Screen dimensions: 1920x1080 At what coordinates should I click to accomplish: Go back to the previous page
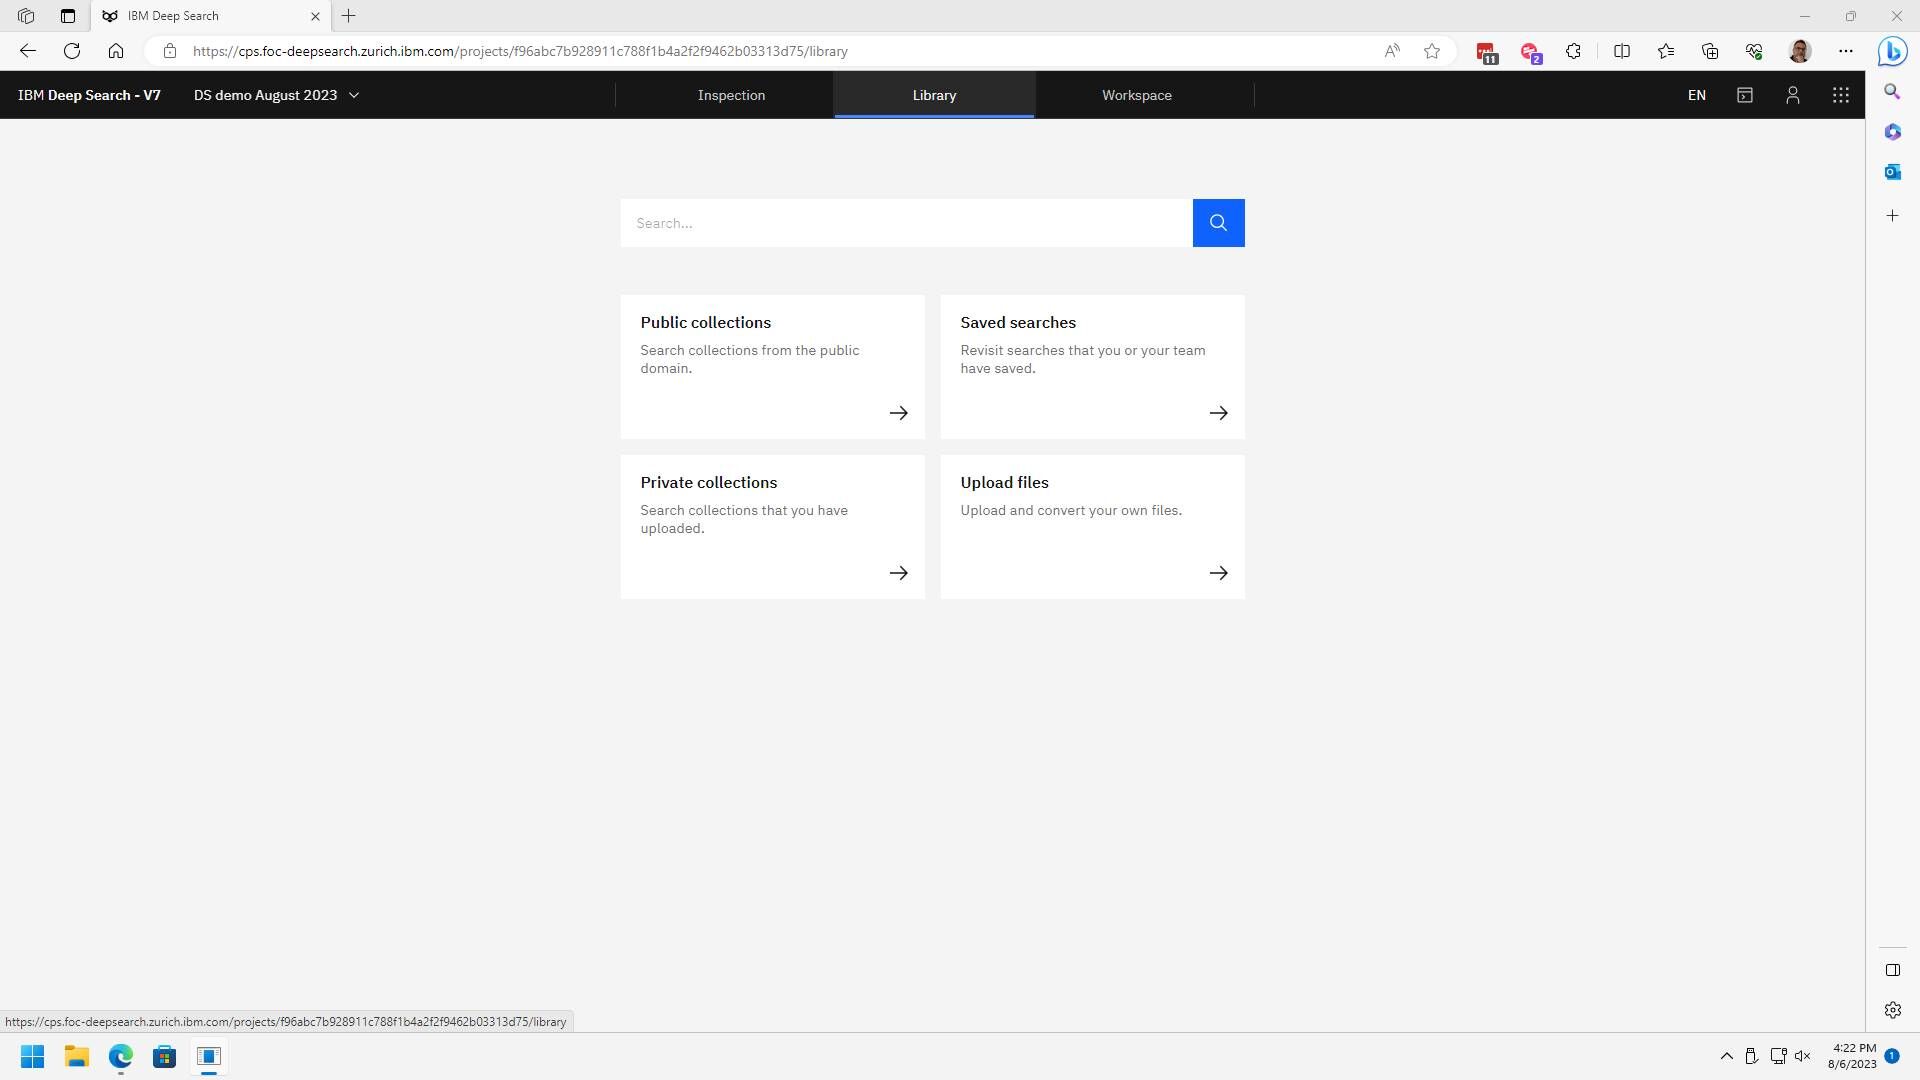[28, 51]
